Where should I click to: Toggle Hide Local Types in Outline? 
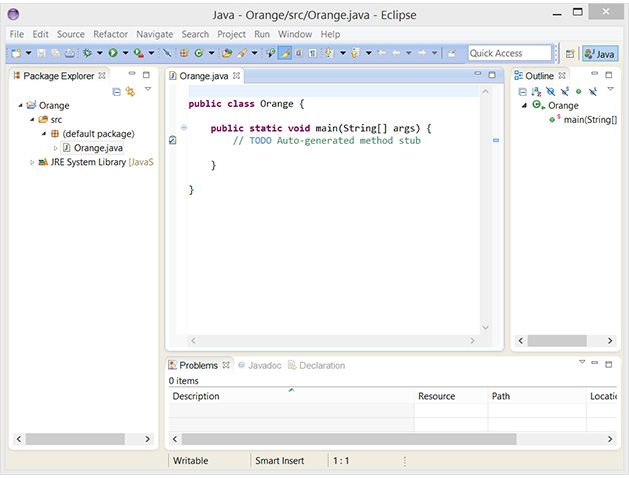pos(593,92)
